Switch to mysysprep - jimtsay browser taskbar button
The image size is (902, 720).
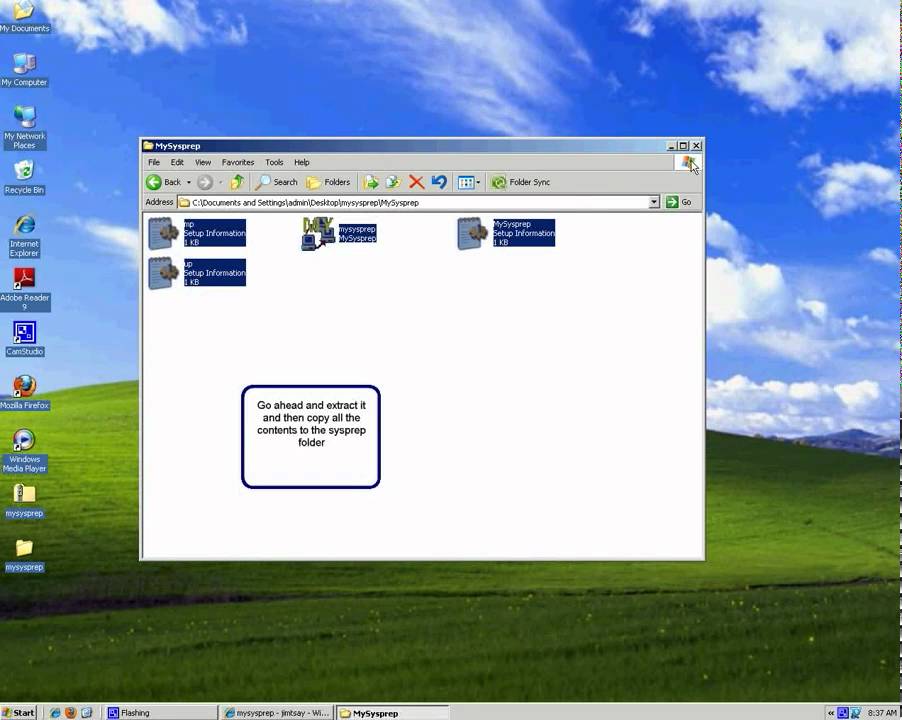(277, 713)
